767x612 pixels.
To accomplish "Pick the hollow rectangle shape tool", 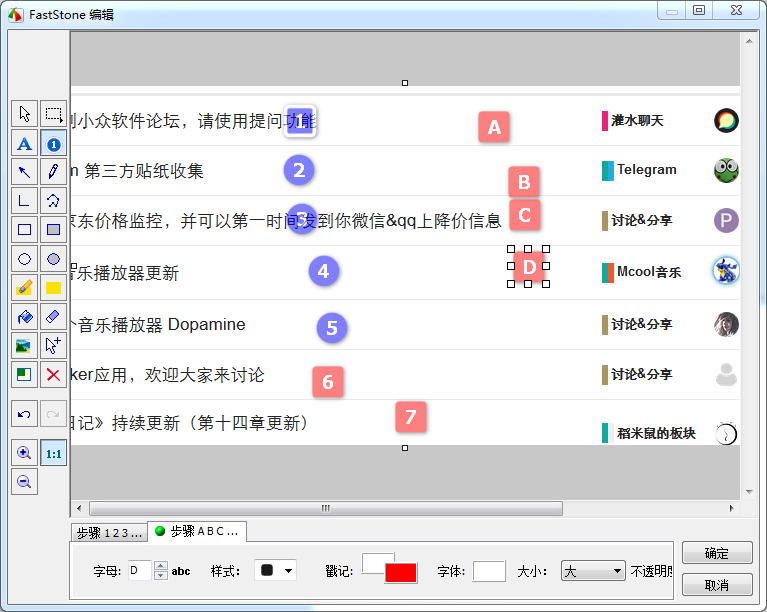I will tap(25, 230).
